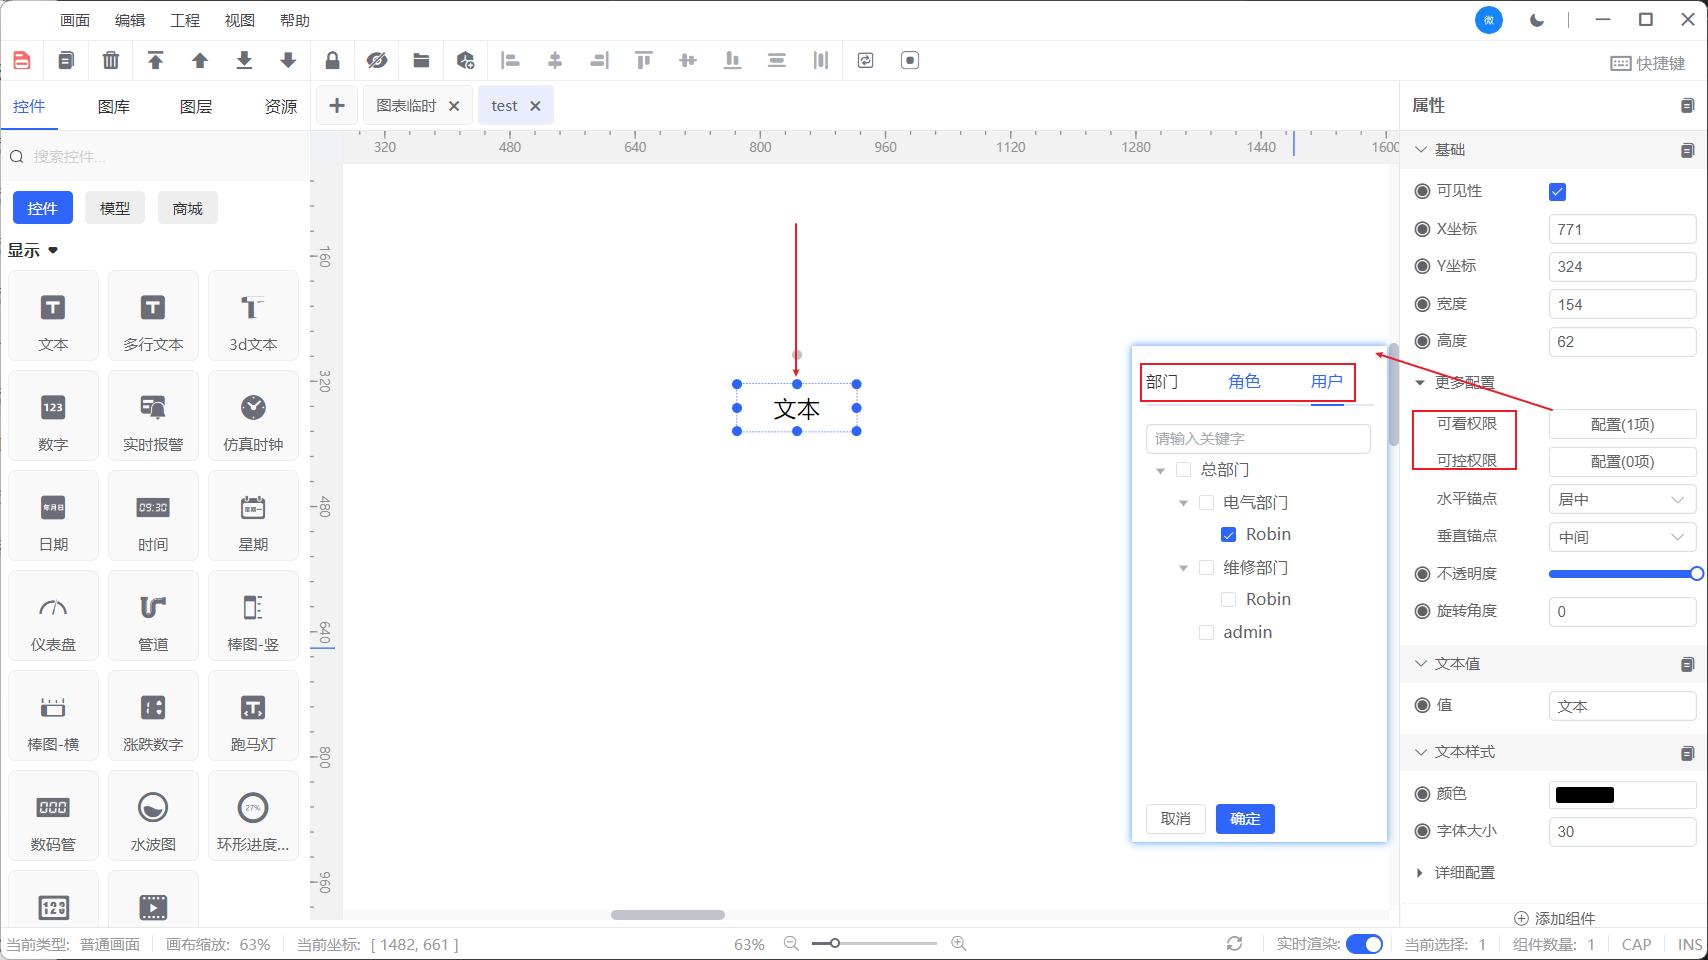Open the 水平锚点 dropdown
This screenshot has height=960, width=1708.
[1621, 500]
